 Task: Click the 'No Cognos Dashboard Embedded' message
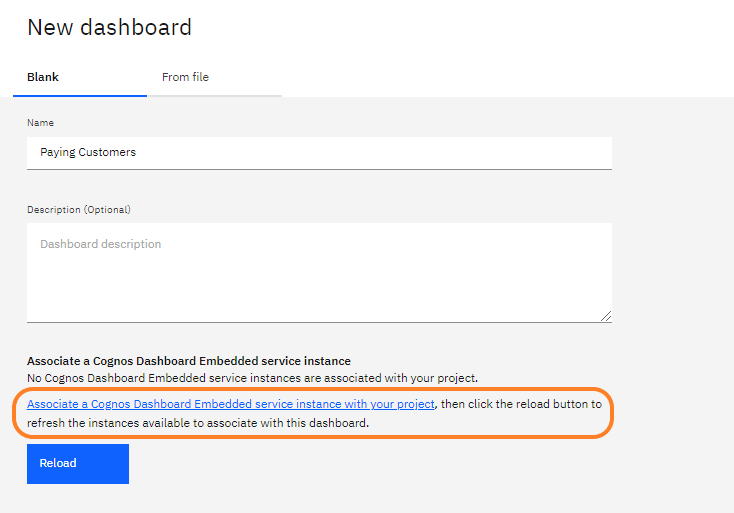(252, 378)
